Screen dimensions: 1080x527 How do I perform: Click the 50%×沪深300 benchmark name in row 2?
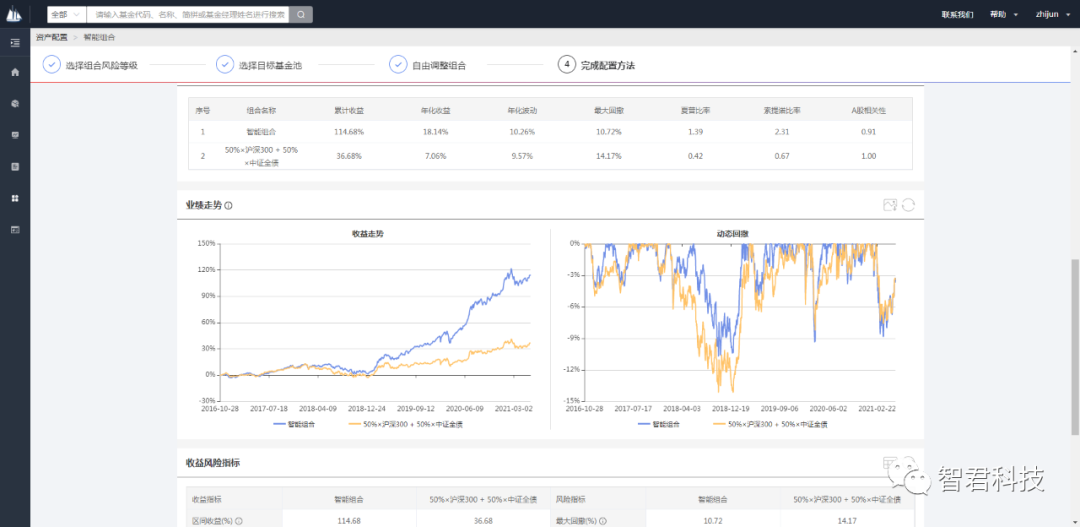261,156
